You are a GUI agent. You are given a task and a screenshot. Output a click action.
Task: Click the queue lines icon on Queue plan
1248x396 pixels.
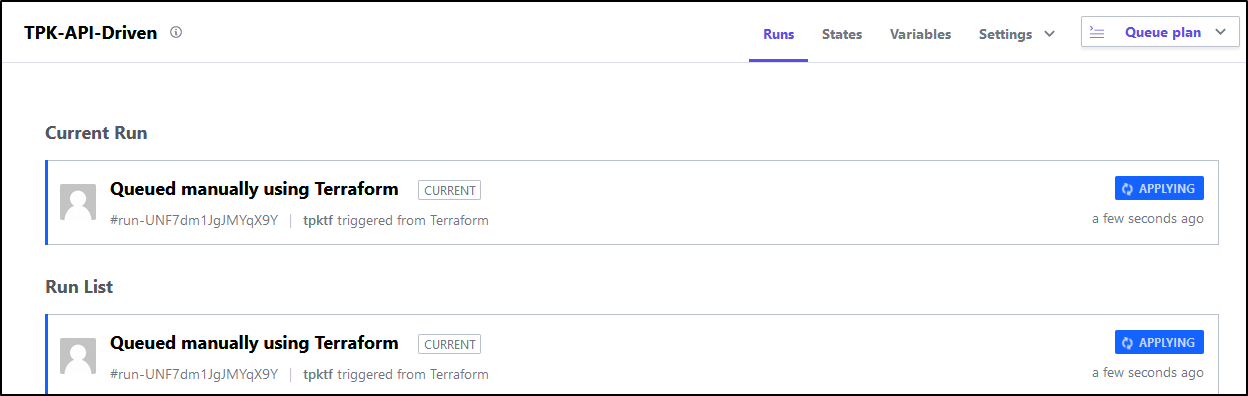pos(1097,32)
